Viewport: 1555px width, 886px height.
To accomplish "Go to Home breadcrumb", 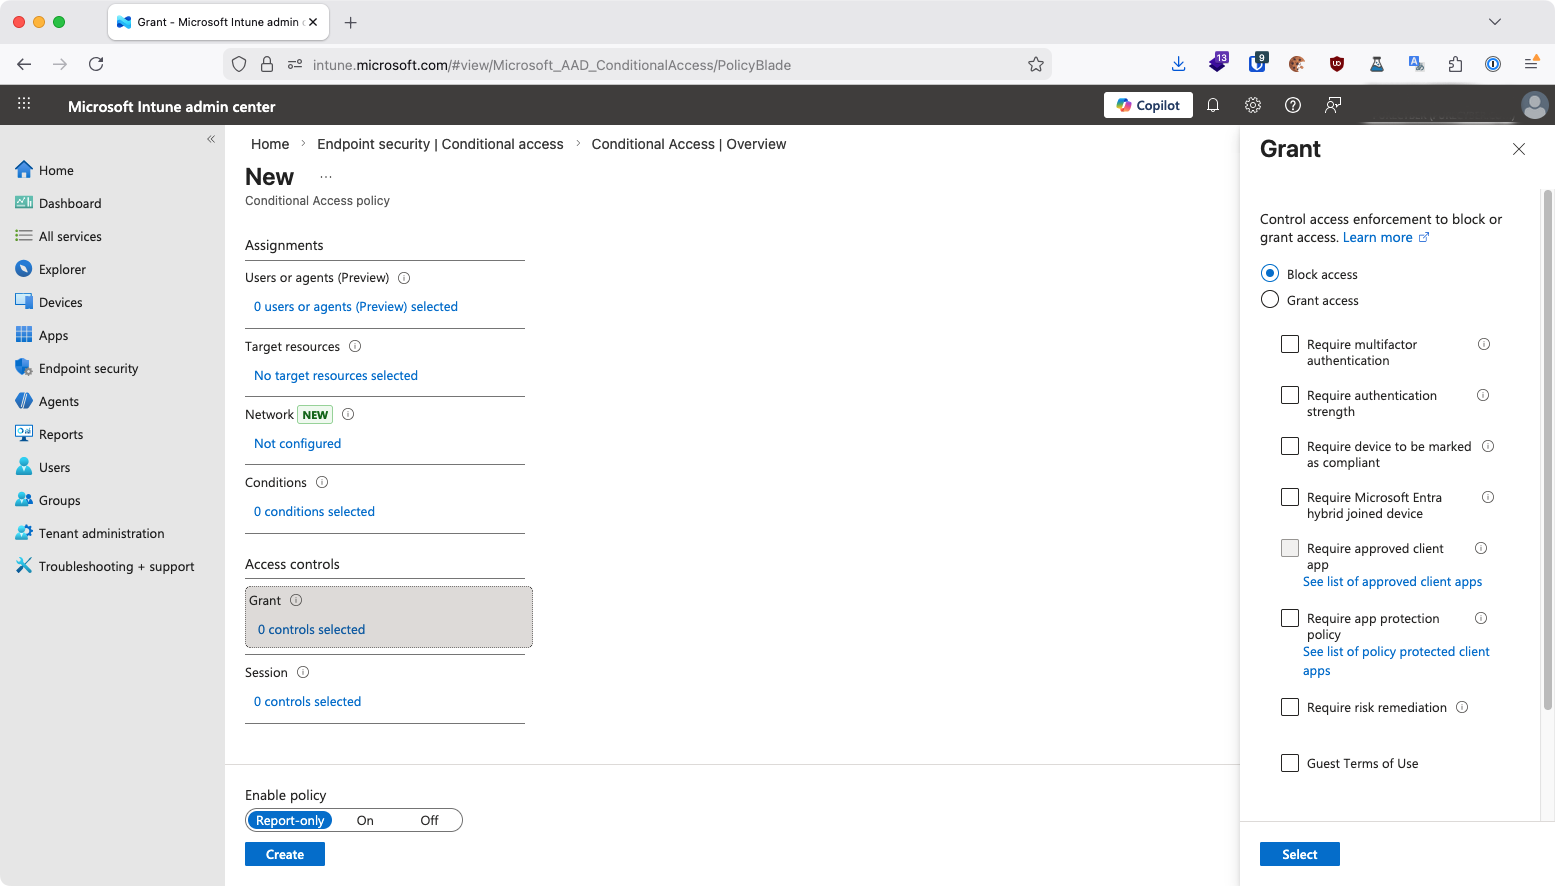I will (270, 144).
